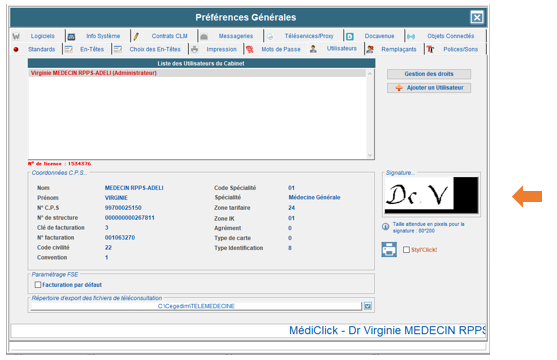The width and height of the screenshot is (557, 360).
Task: Click the Spécialité value Médecine Générale
Action: [x=314, y=197]
